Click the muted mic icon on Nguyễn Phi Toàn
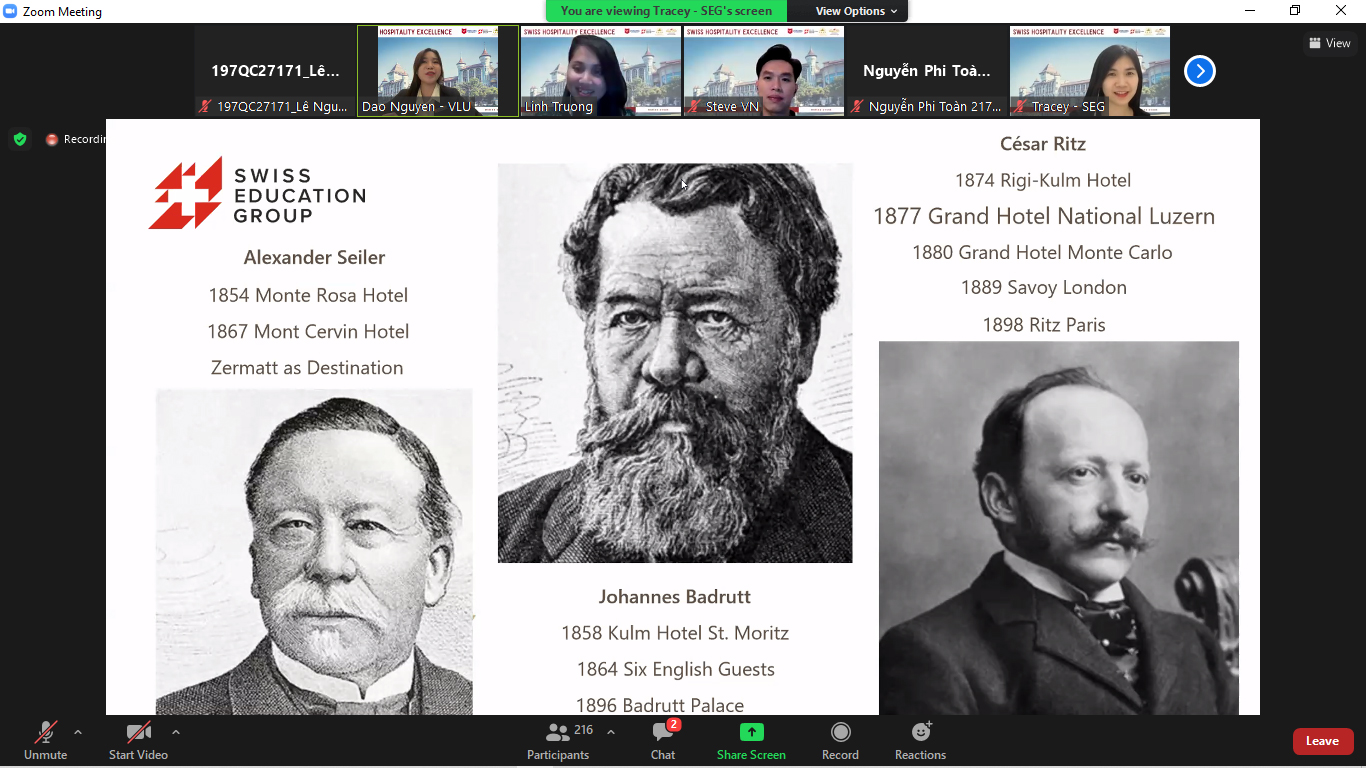 pos(857,106)
